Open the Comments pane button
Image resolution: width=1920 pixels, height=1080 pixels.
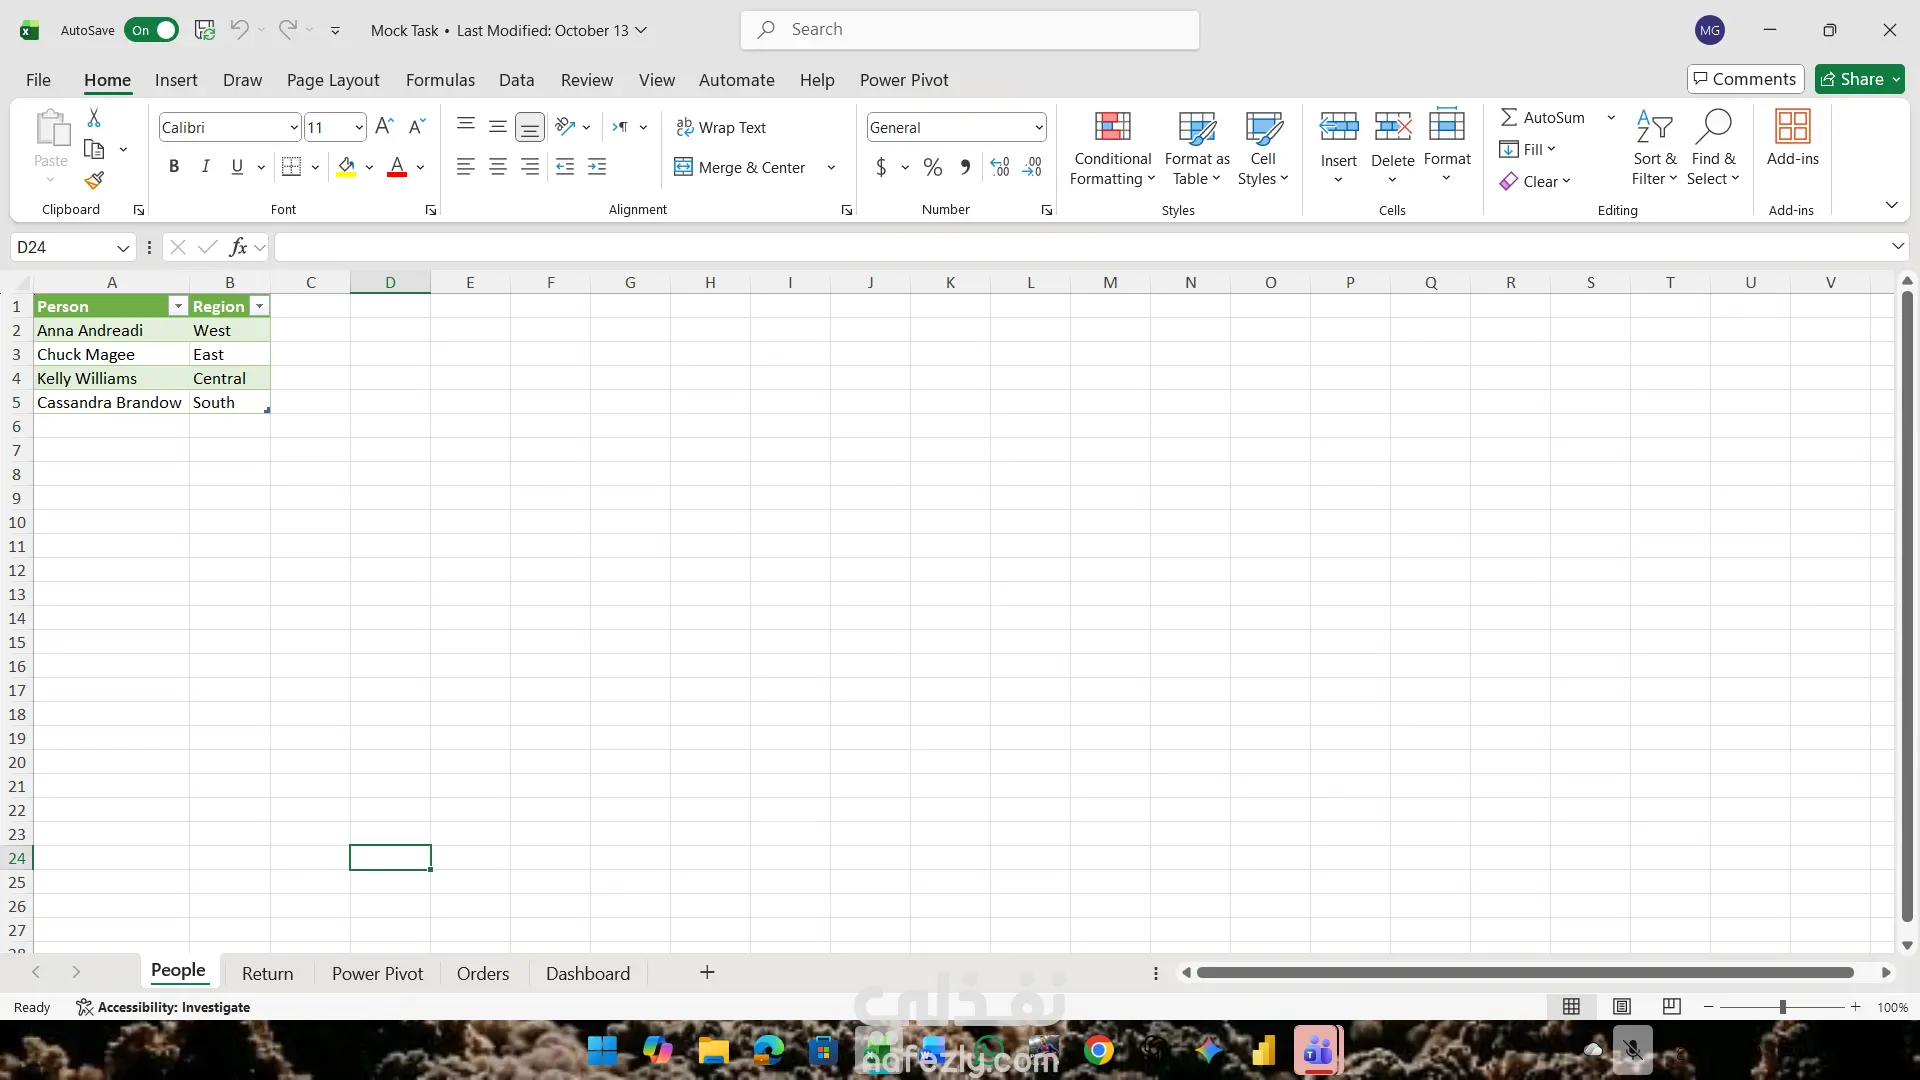click(x=1745, y=79)
